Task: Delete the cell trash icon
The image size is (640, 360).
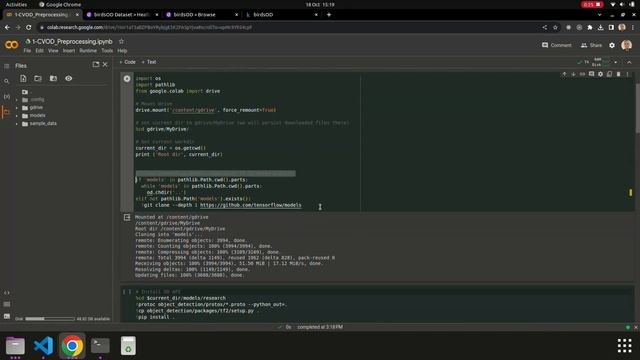Action: [x=618, y=74]
